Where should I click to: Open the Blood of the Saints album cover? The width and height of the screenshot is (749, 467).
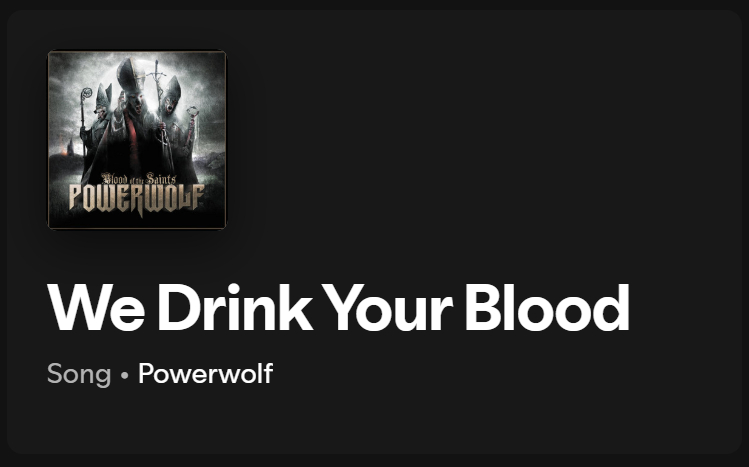coord(137,140)
